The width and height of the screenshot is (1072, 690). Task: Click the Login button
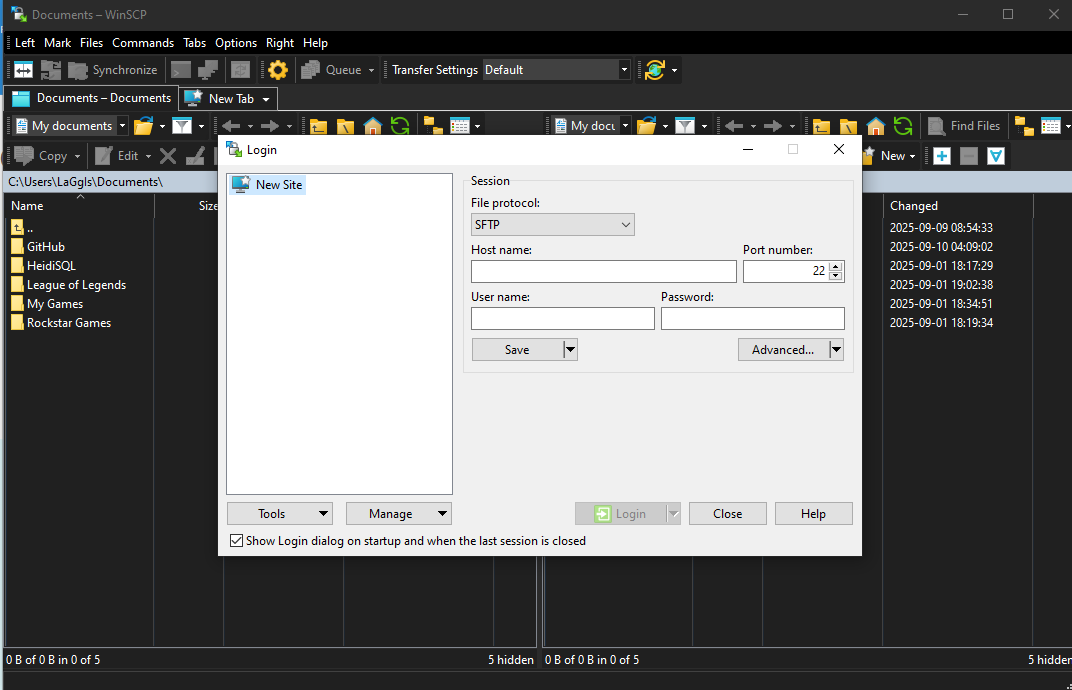click(x=621, y=514)
